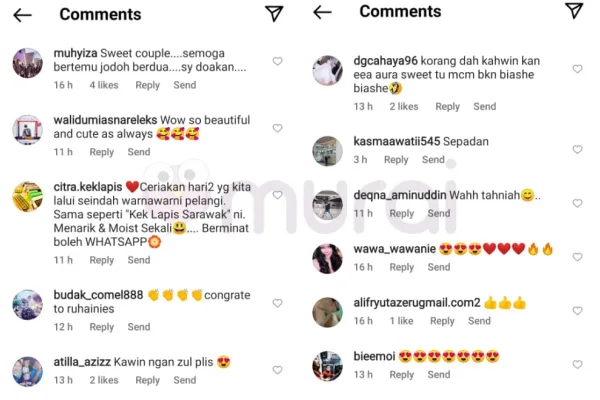View 1 like on alifryutazerugmail.com2 comment
This screenshot has width=600, height=400.
(x=401, y=321)
